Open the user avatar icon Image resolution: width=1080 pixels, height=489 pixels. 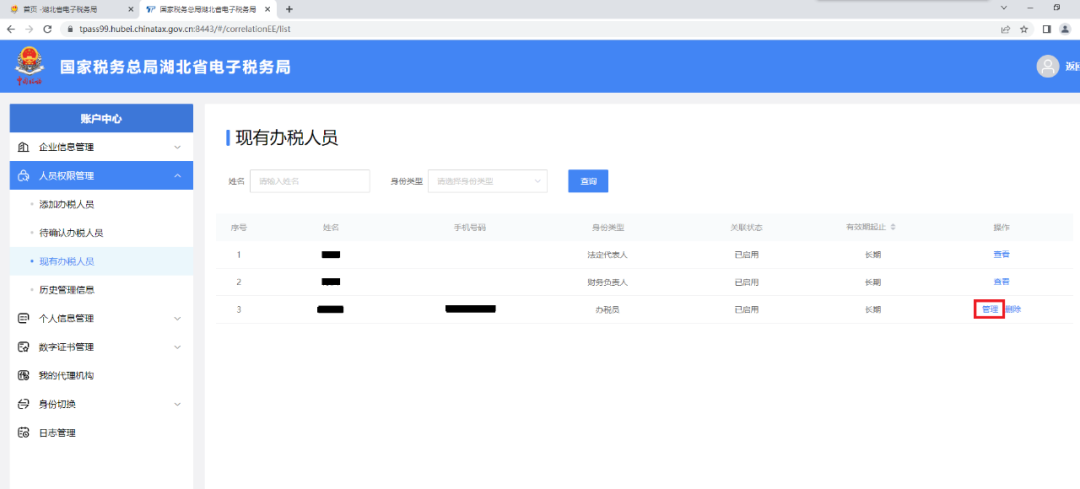pyautogui.click(x=1048, y=66)
